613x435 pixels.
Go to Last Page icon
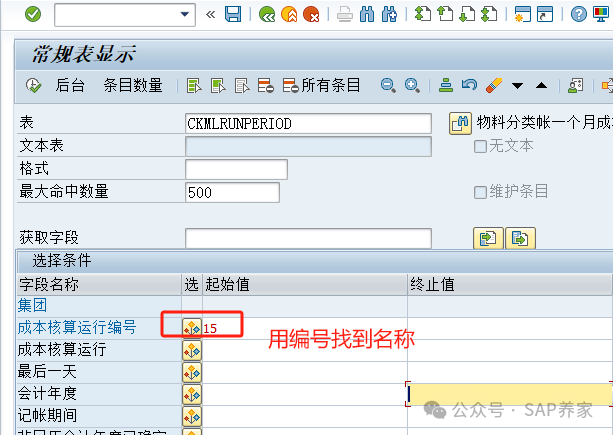489,14
